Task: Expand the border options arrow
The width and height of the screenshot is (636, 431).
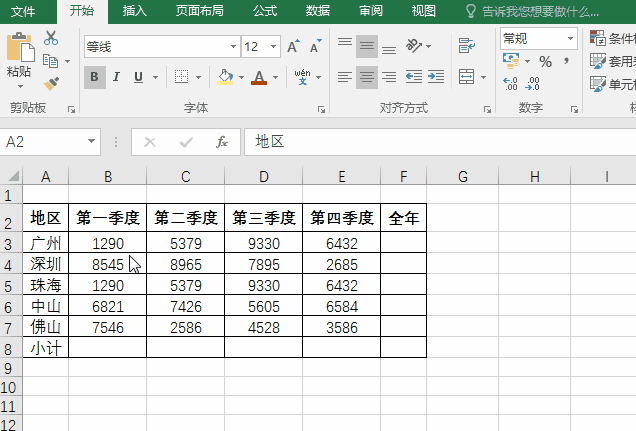Action: (x=198, y=77)
